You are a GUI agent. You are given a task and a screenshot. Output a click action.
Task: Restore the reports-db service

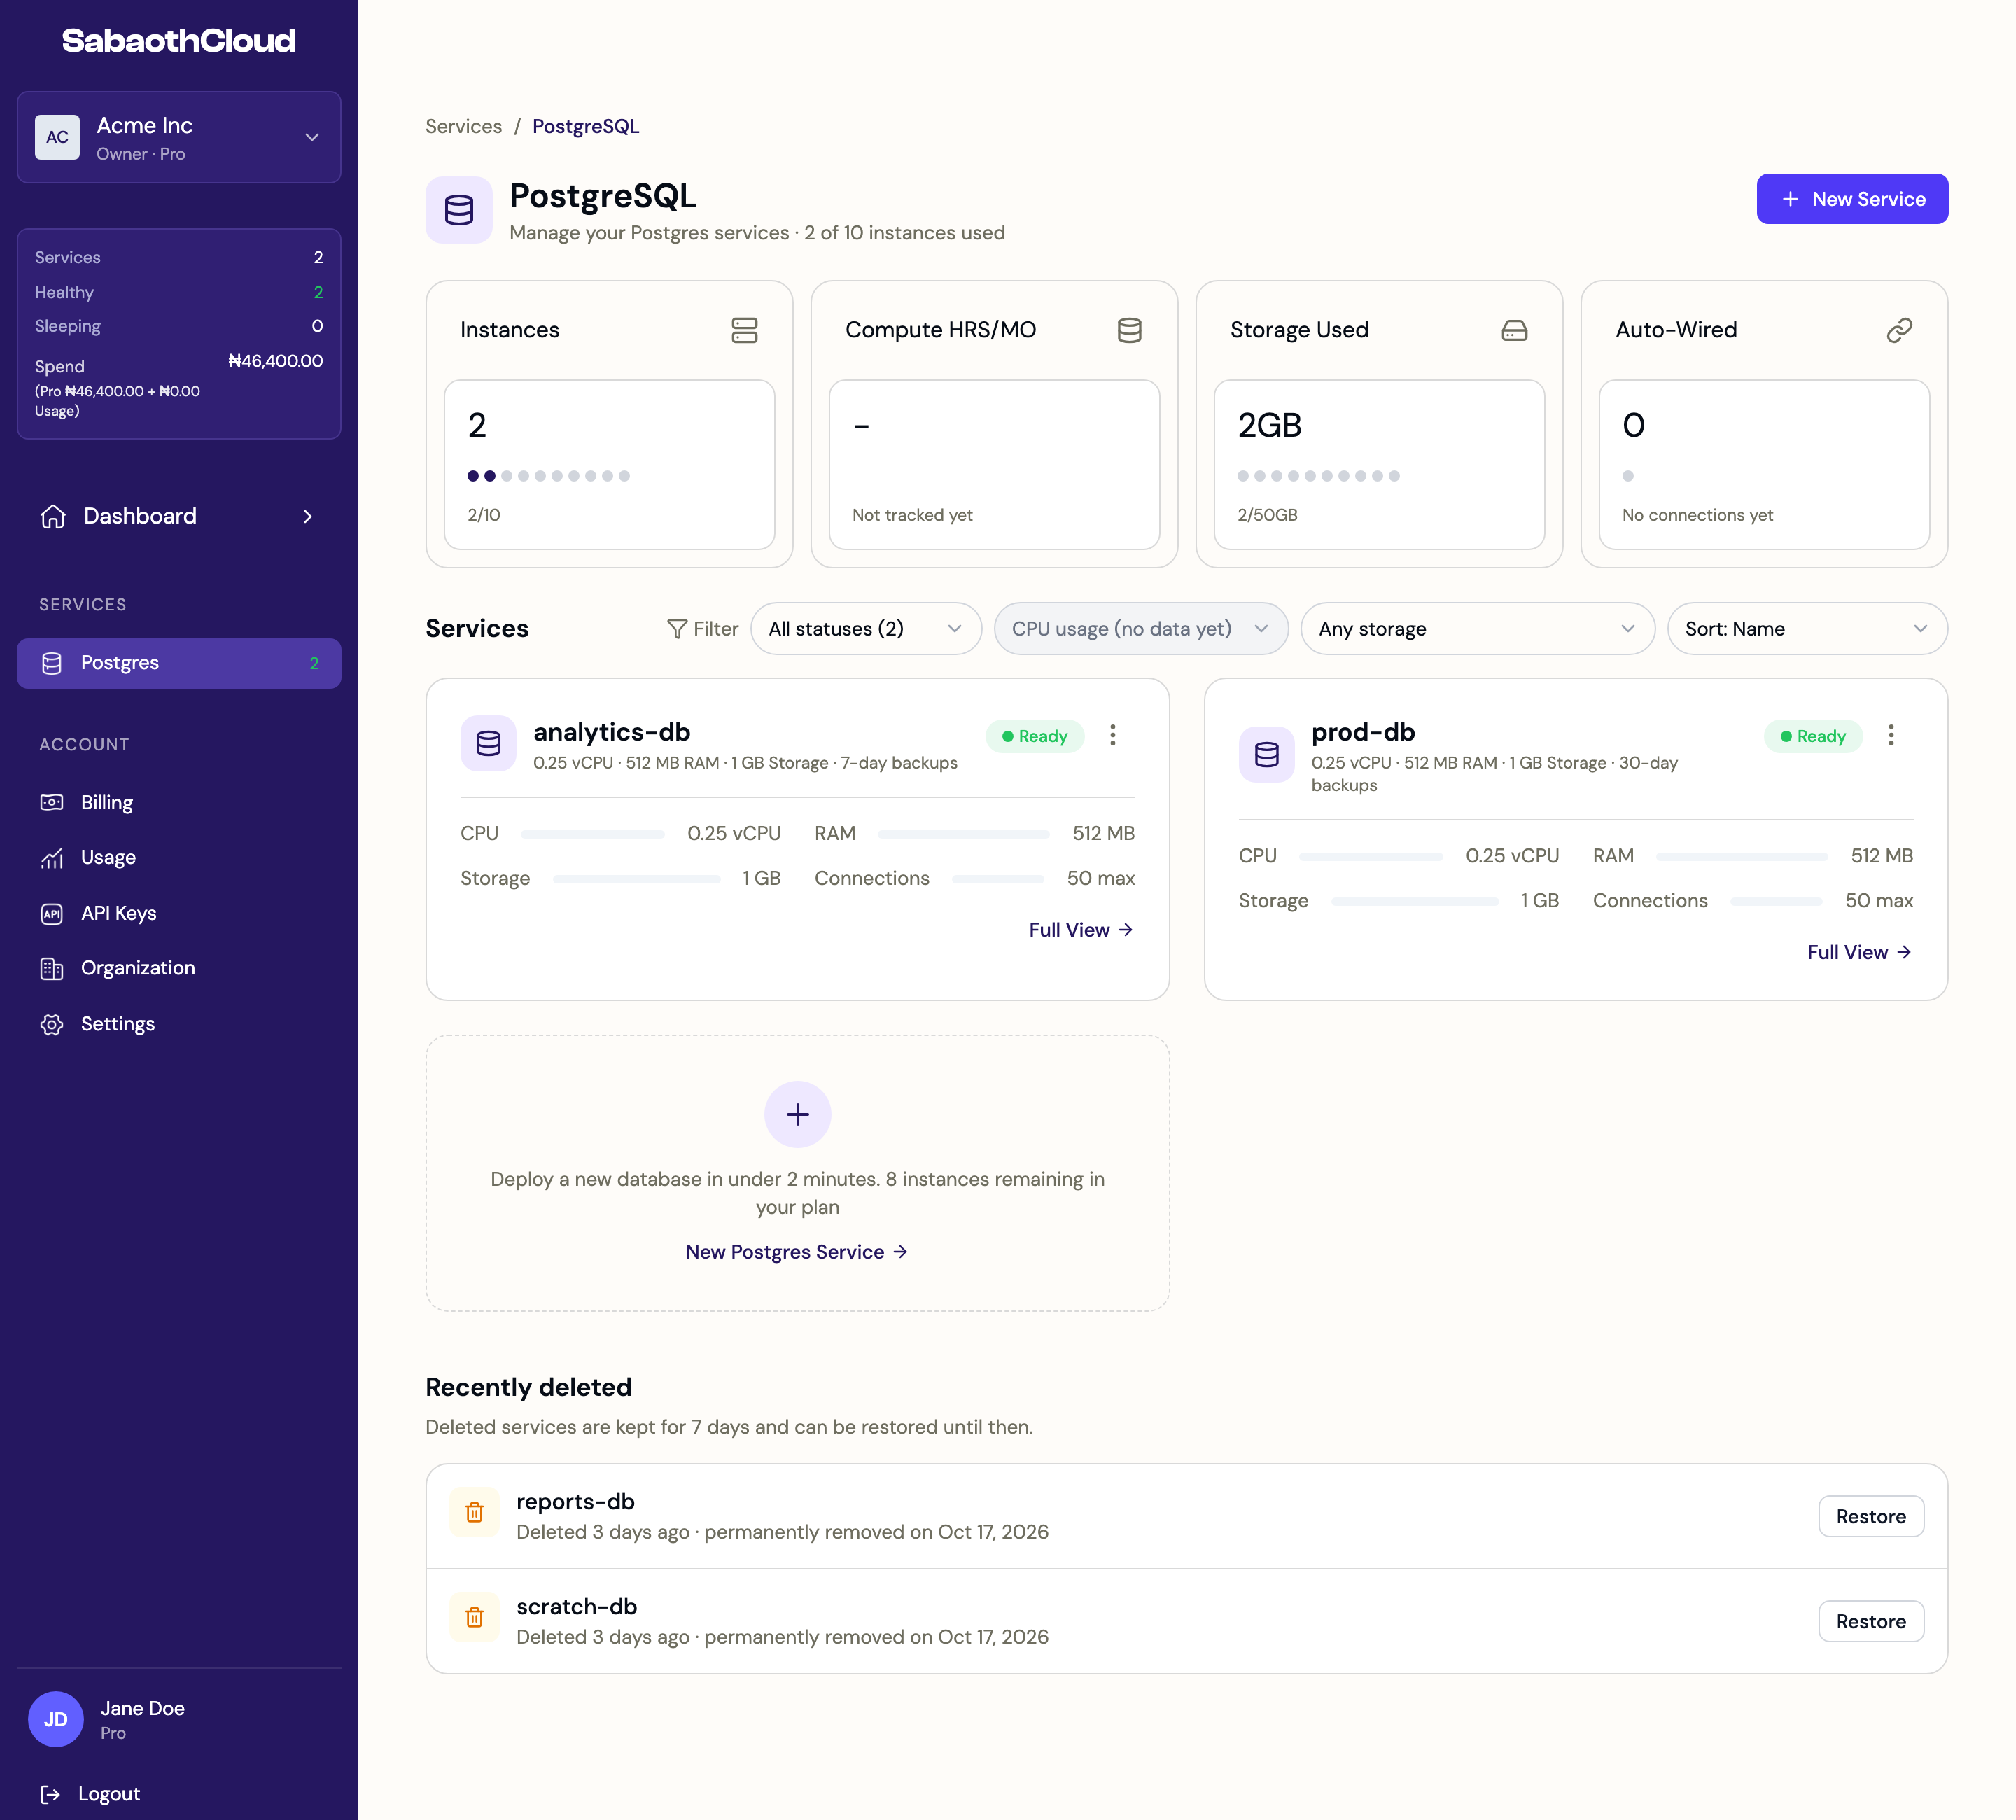coord(1870,1516)
